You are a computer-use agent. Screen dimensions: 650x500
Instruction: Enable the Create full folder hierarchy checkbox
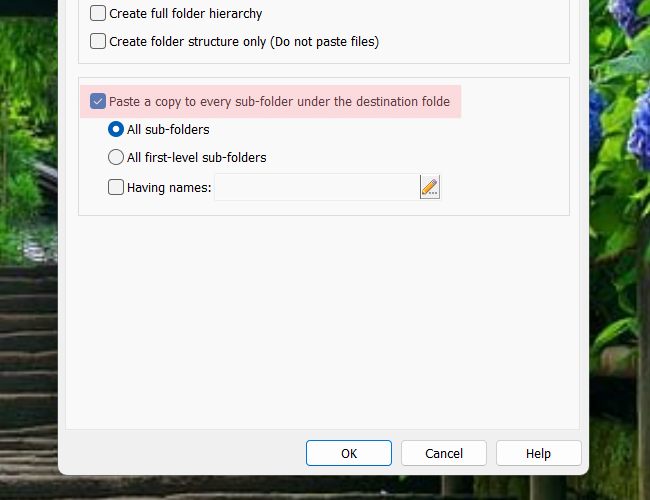coord(98,14)
